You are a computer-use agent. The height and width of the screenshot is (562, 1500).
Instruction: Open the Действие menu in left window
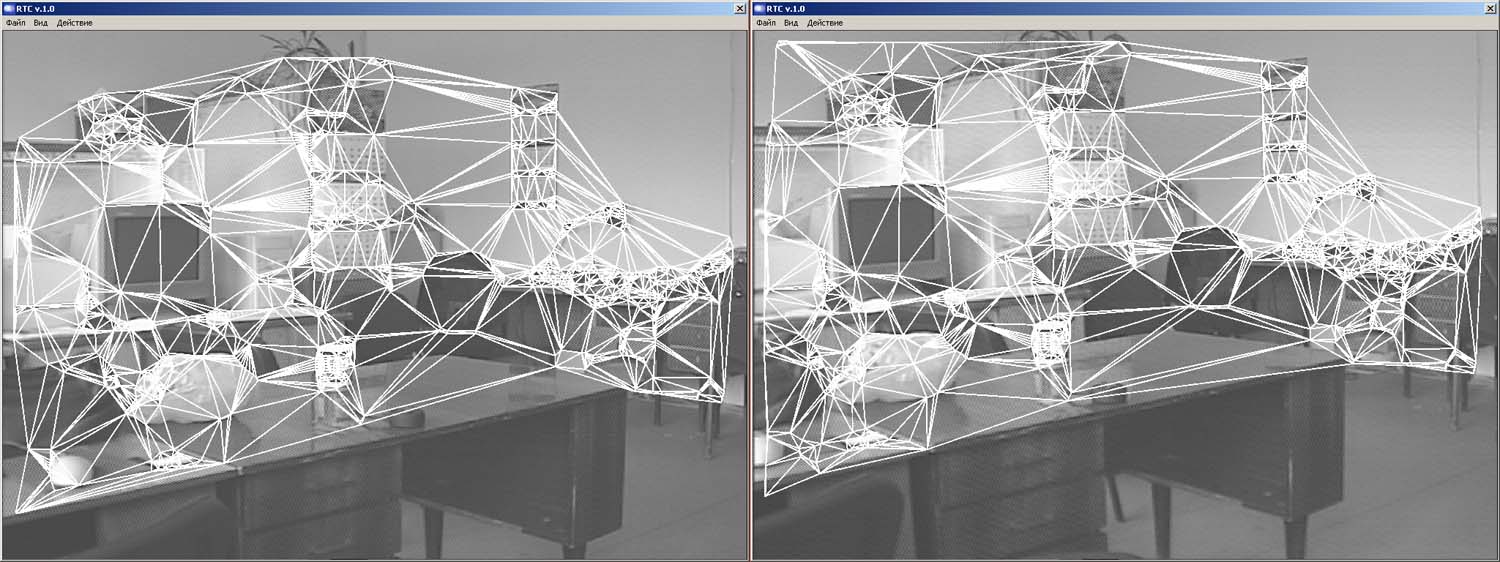(75, 23)
